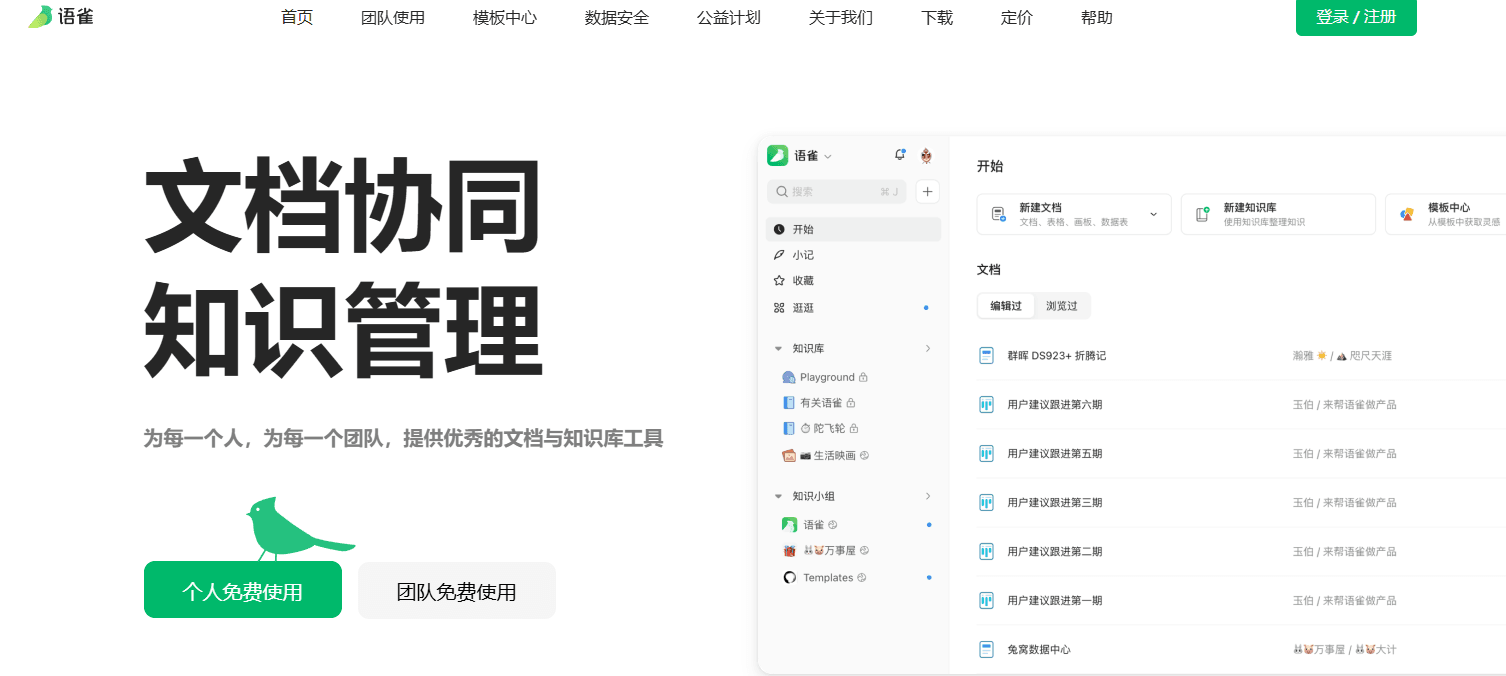Click the blue dot beside 逛逛
1506x676 pixels.
coord(926,308)
